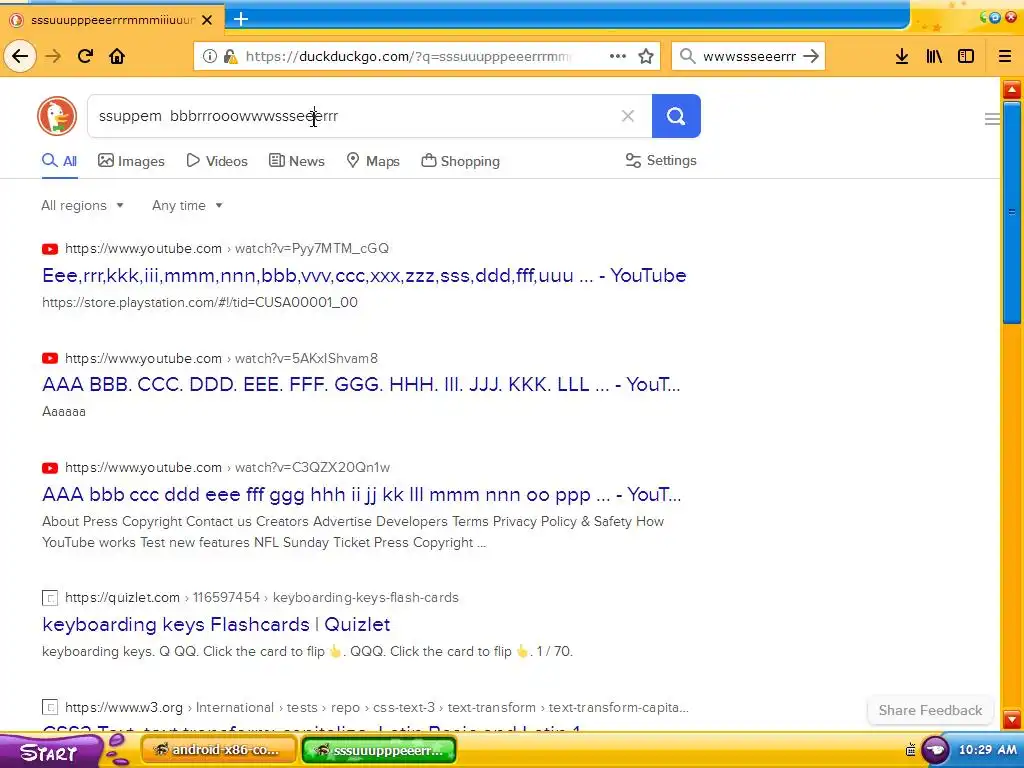This screenshot has width=1024, height=768.
Task: Bookmark this page with the star
Action: point(646,56)
